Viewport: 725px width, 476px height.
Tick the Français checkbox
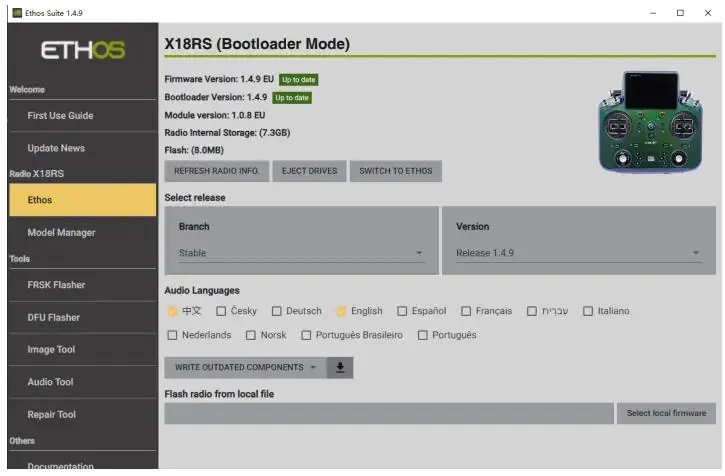[x=466, y=311]
